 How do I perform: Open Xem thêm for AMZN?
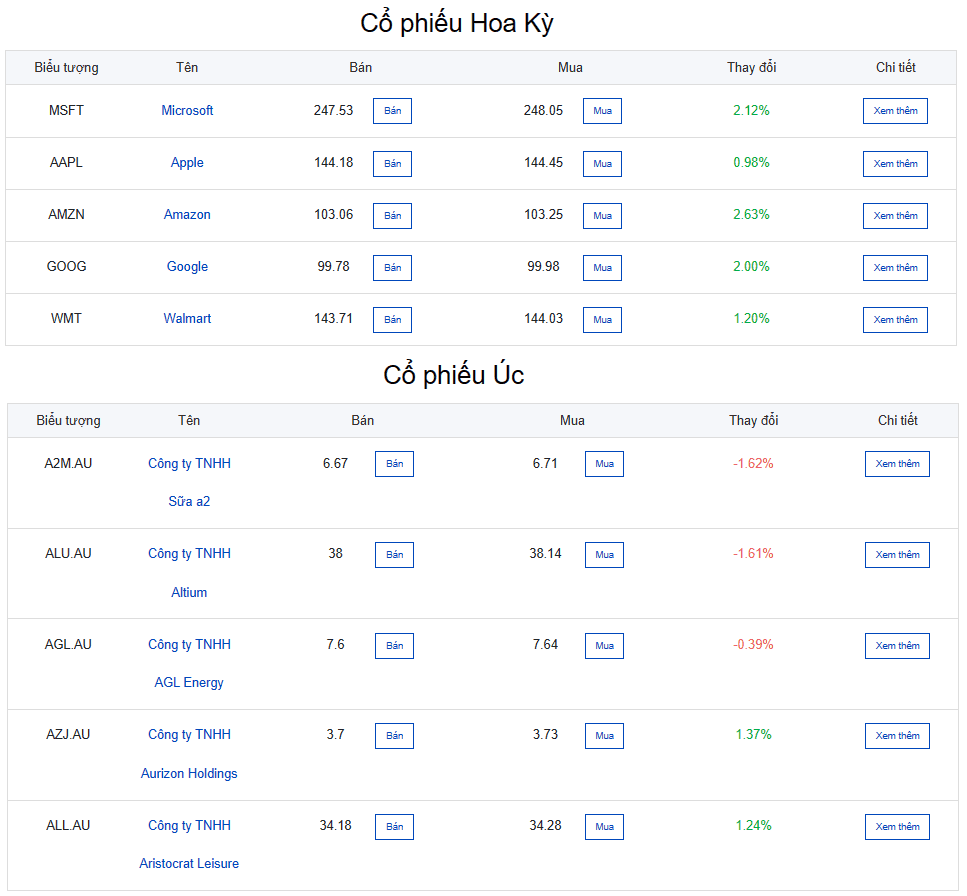pyautogui.click(x=895, y=216)
